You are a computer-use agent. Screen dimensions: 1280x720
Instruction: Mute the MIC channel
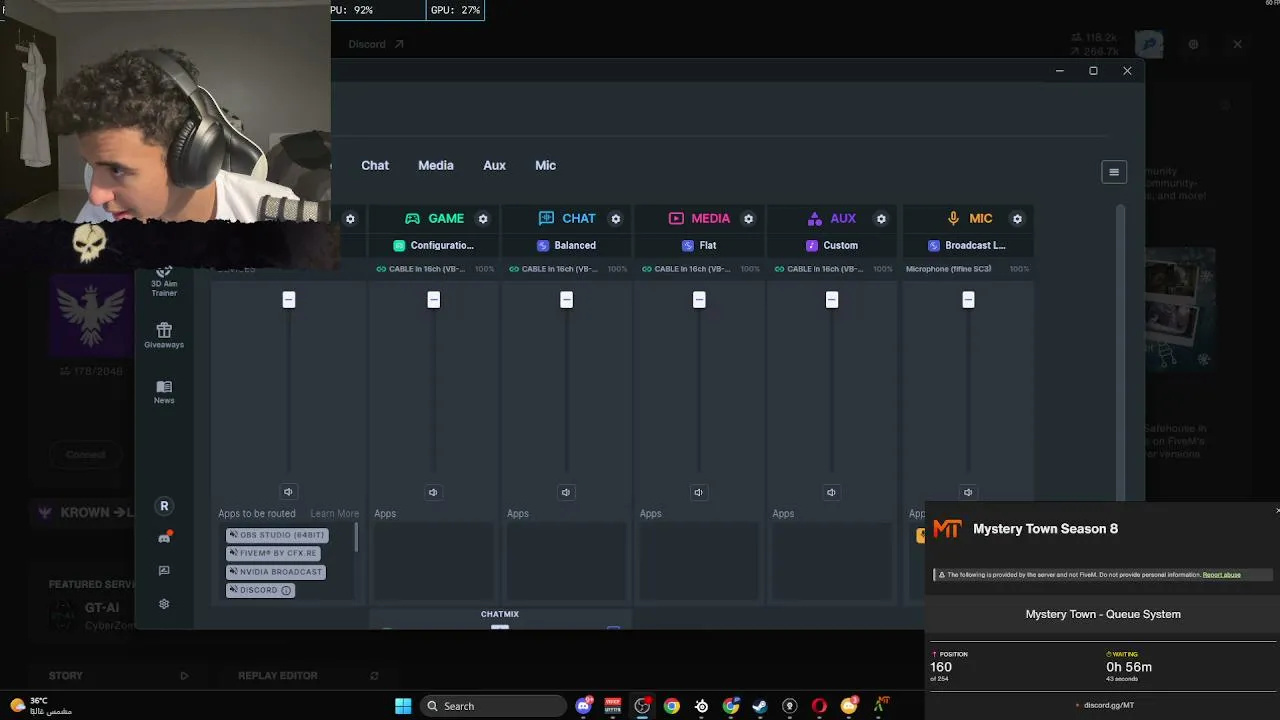tap(968, 492)
